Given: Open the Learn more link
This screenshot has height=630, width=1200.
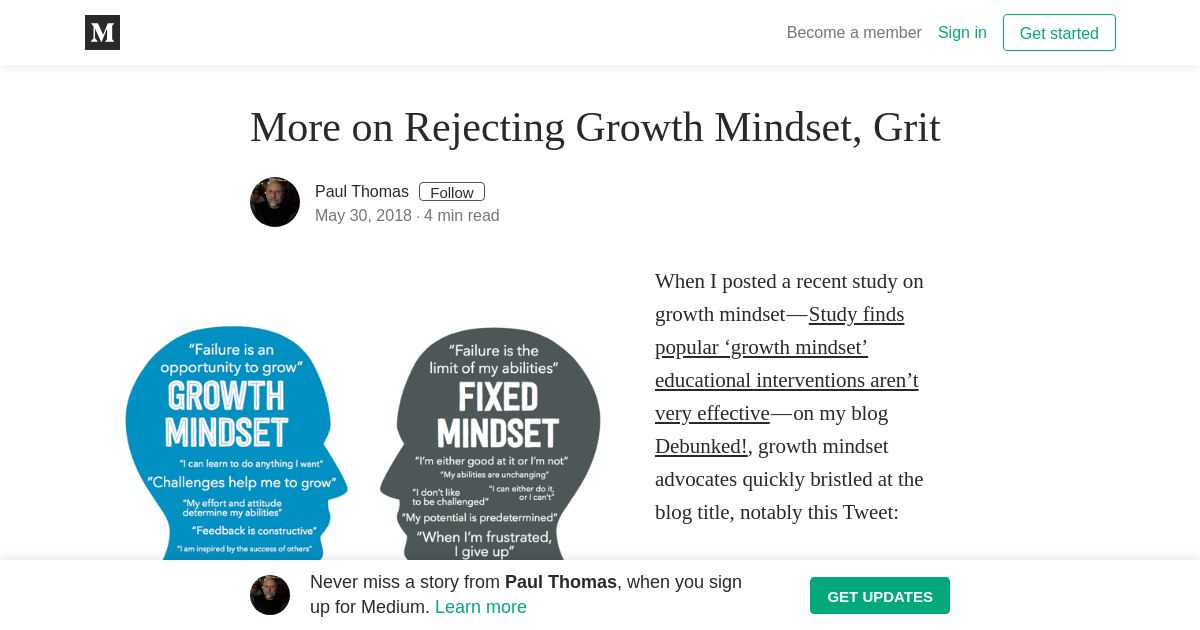Looking at the screenshot, I should [x=481, y=607].
